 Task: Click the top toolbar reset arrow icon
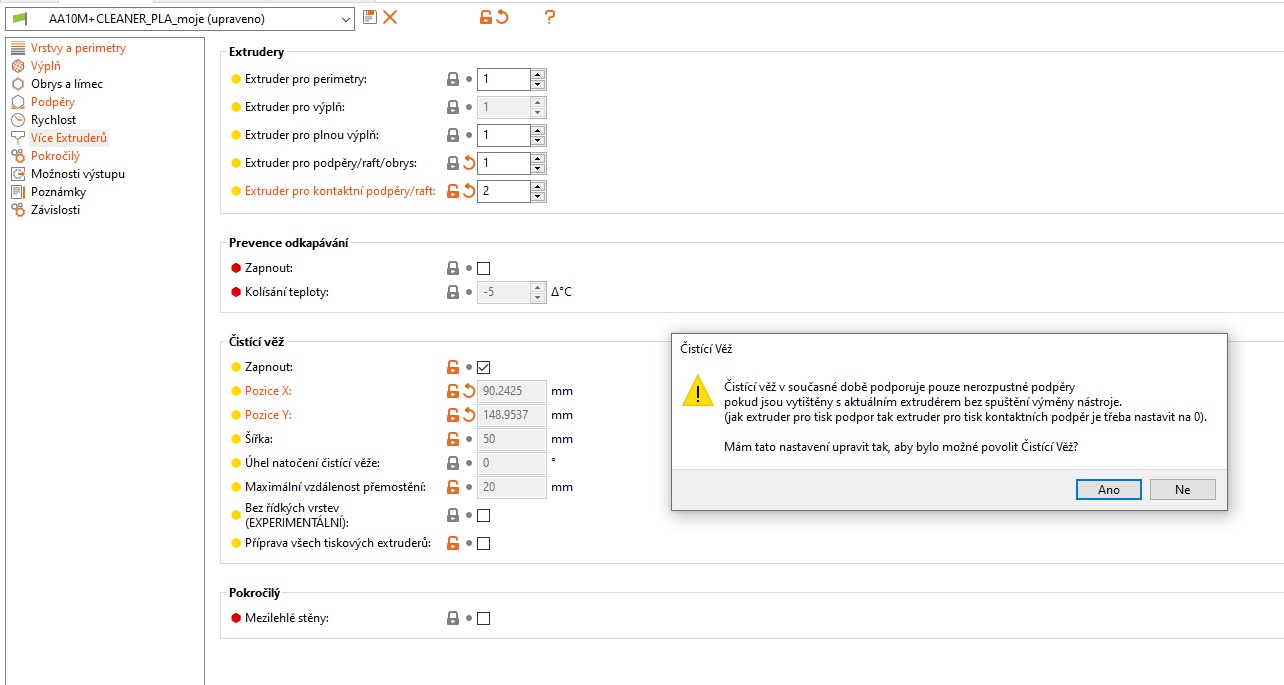click(502, 17)
